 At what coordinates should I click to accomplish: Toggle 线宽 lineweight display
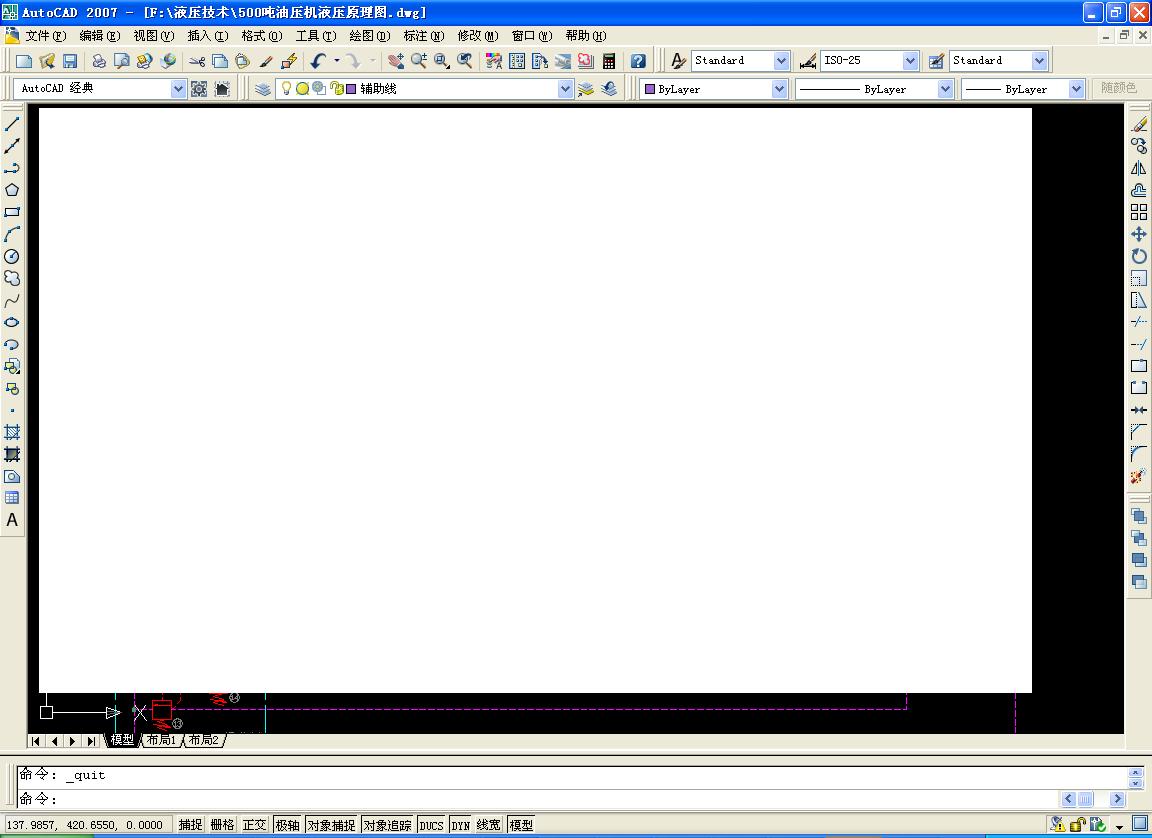[x=489, y=825]
